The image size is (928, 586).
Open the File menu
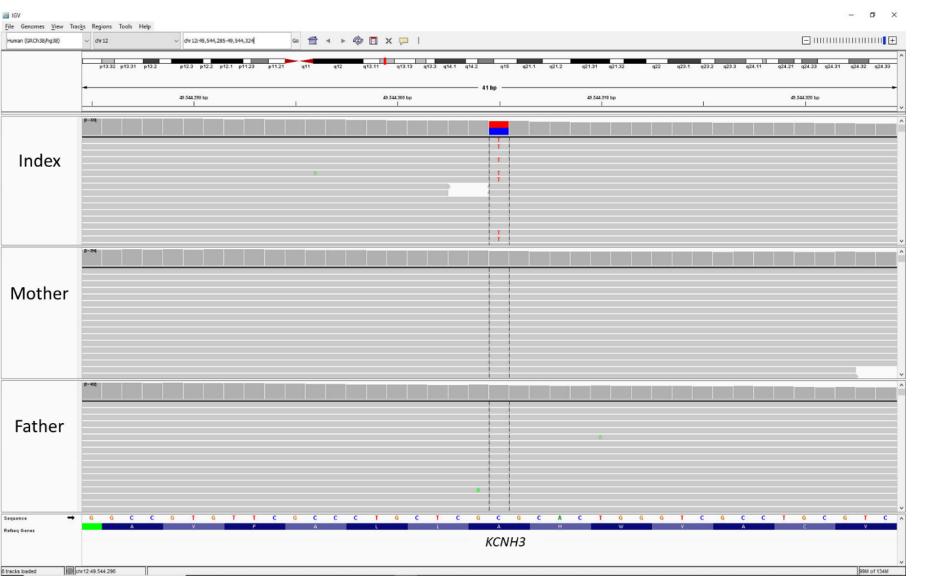(9, 27)
